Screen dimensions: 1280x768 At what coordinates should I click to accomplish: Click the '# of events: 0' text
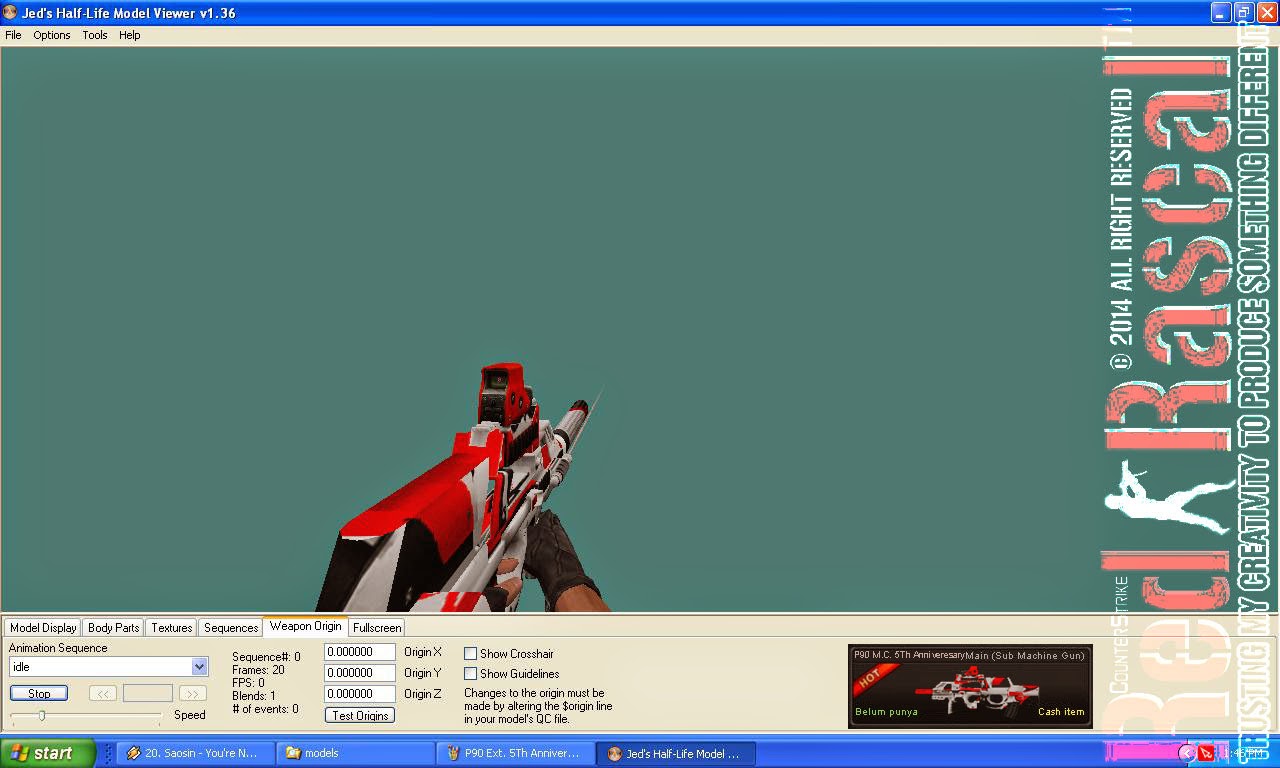click(x=265, y=709)
